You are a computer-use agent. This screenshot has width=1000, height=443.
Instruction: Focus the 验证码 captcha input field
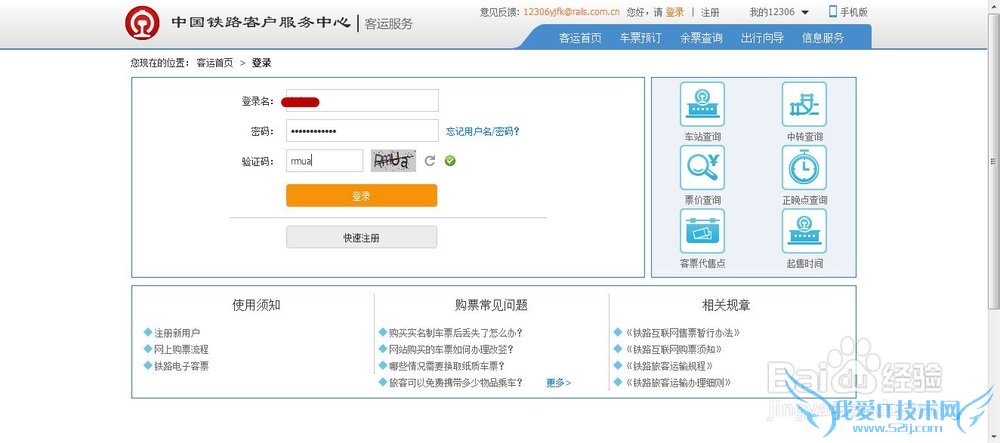tap(325, 161)
